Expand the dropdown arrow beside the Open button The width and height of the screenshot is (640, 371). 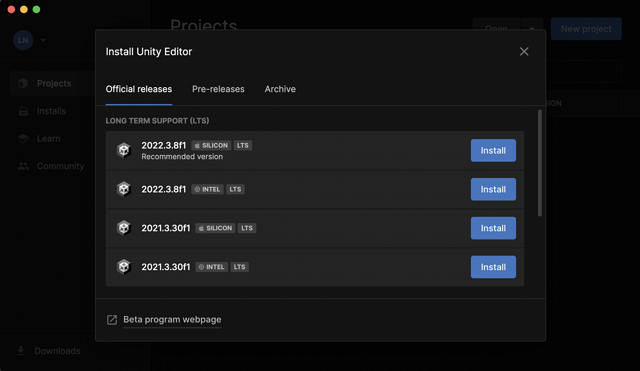pos(532,29)
